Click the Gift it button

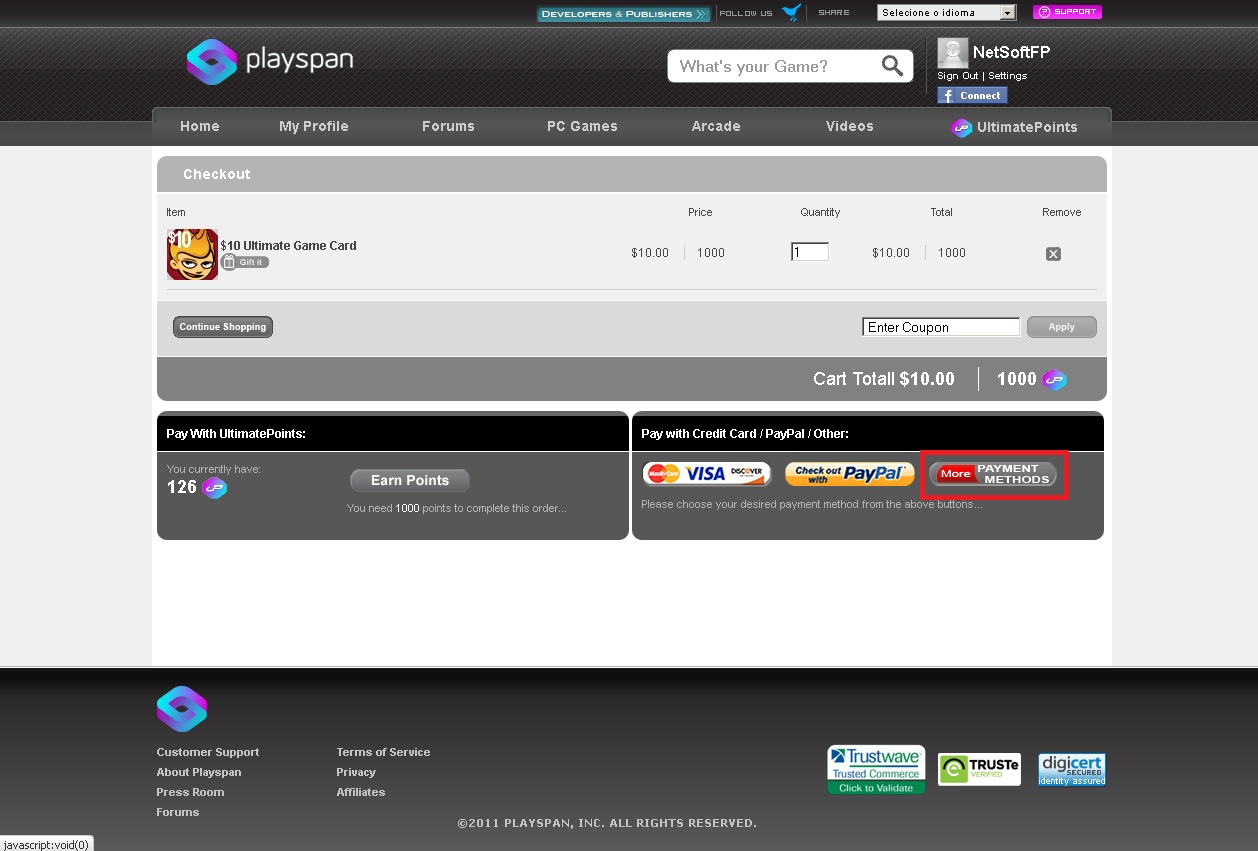245,262
